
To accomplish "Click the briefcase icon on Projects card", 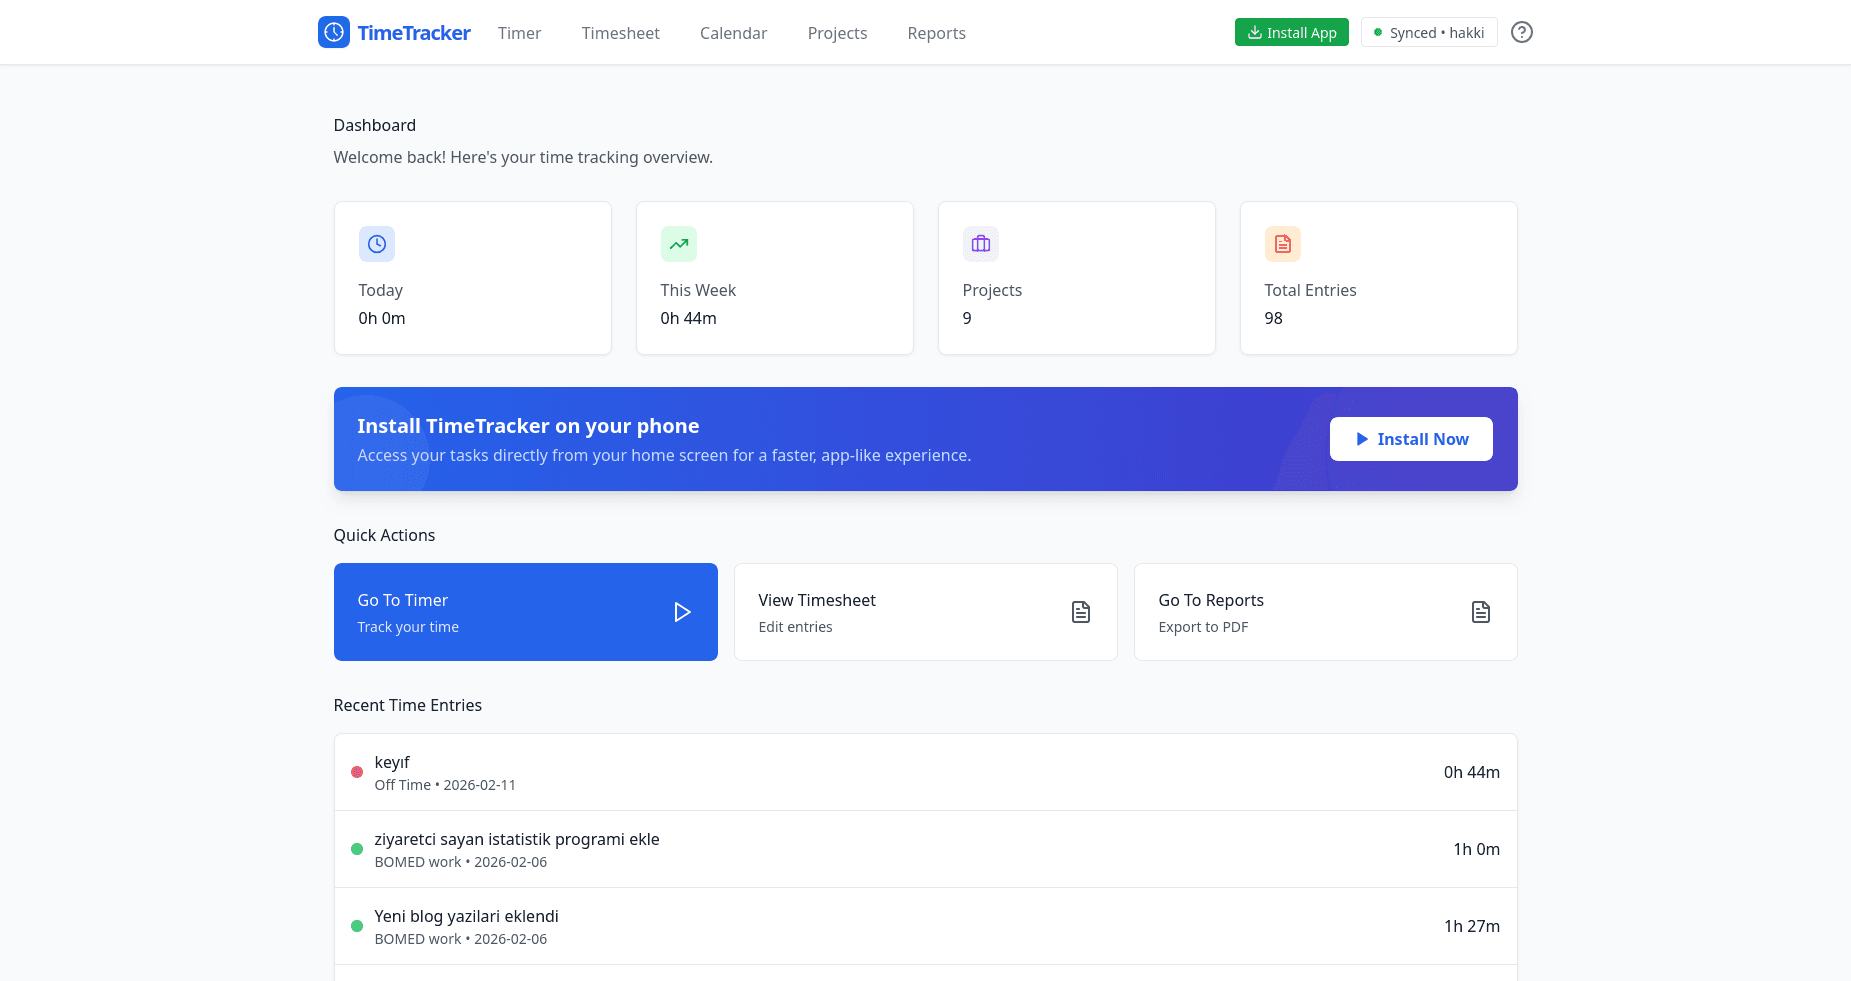I will [980, 243].
